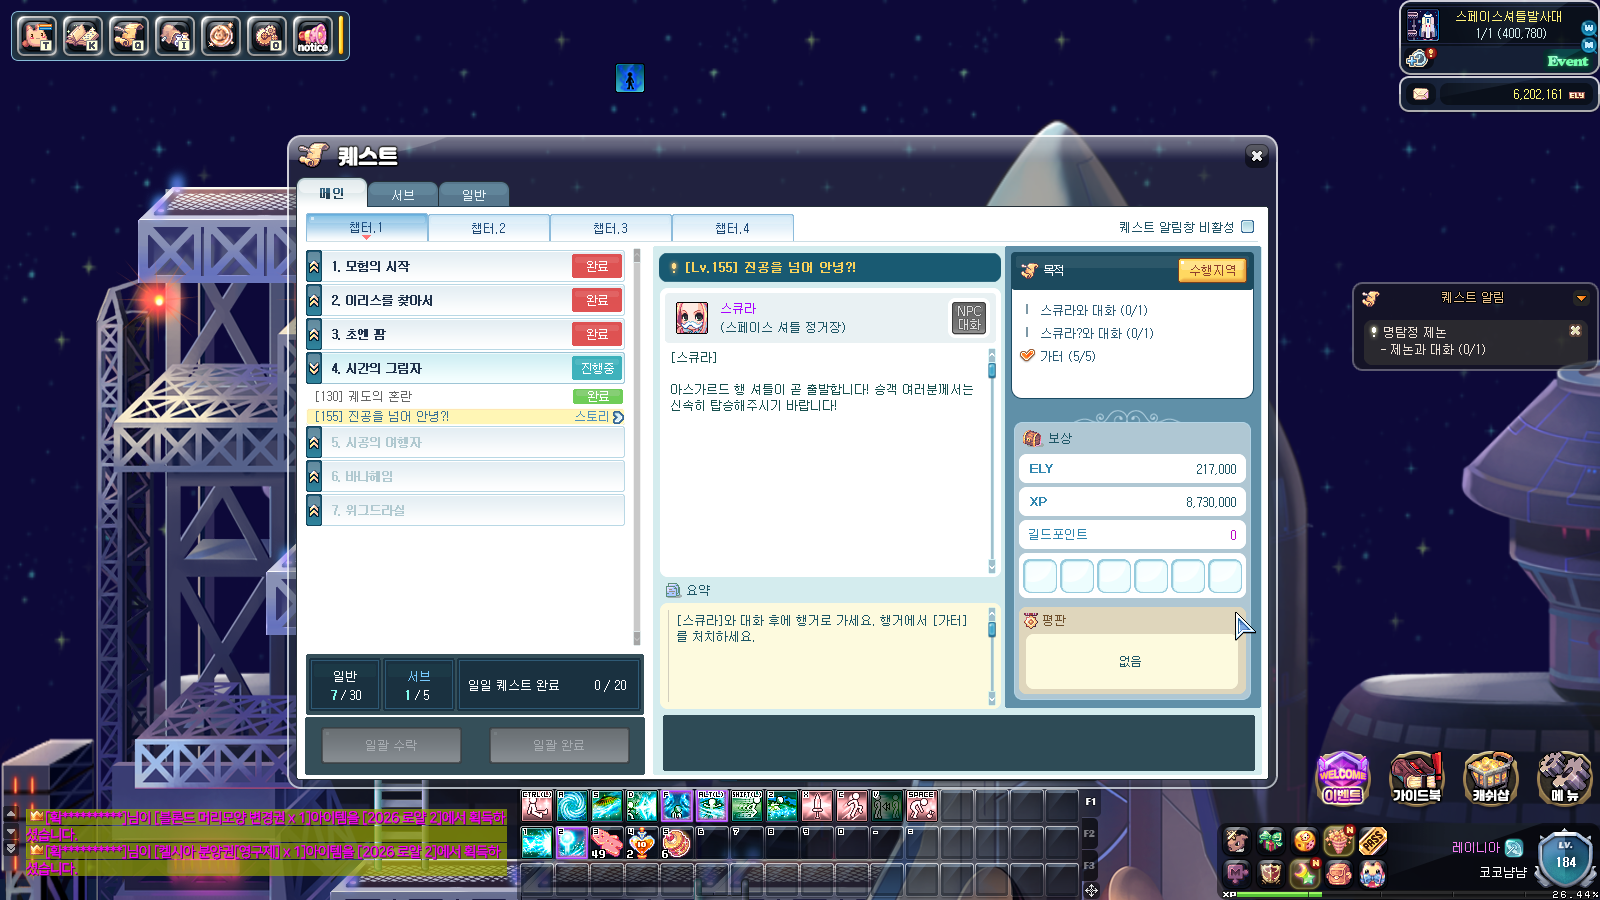The width and height of the screenshot is (1600, 900).
Task: Click the WELCOME 이벤트 event icon
Action: click(x=1342, y=778)
